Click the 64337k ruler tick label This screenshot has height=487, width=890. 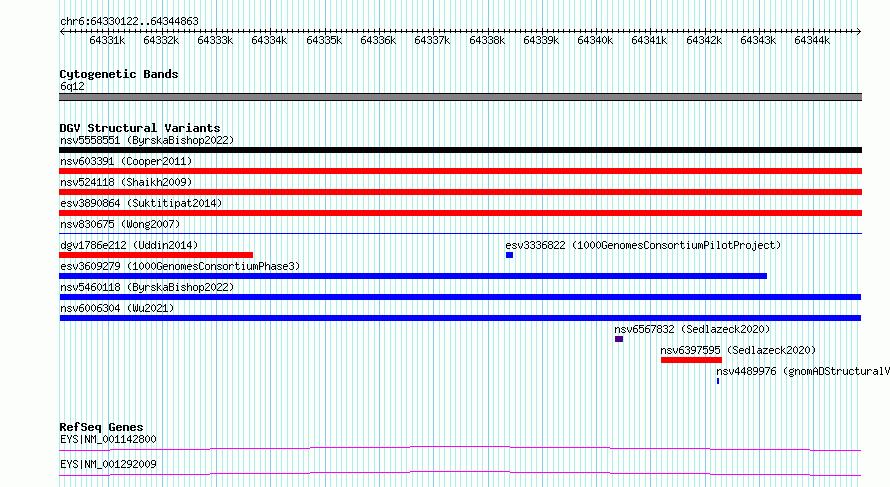pos(432,41)
